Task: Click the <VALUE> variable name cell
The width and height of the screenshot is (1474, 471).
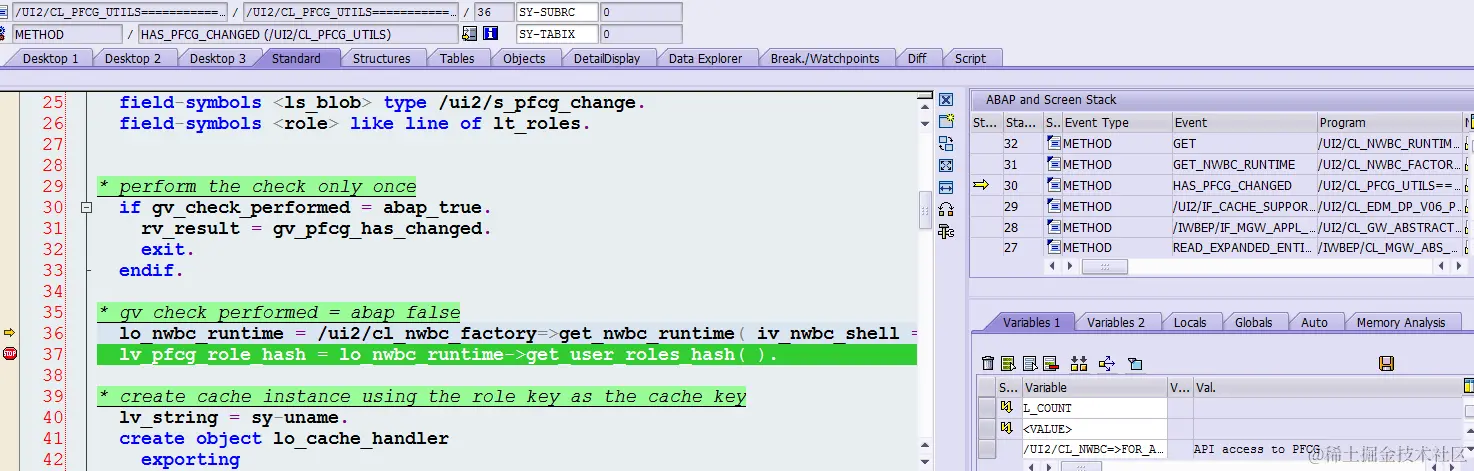Action: 1094,429
